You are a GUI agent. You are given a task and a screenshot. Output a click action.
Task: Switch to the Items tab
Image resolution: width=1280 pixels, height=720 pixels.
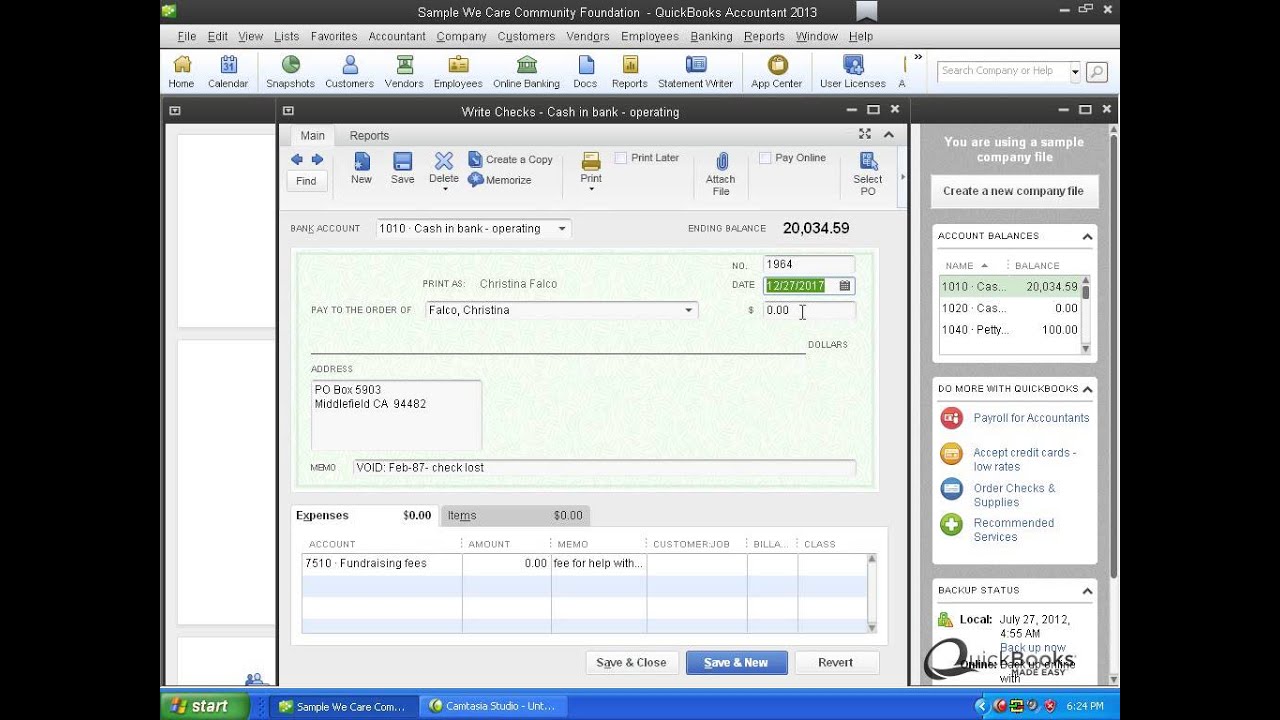coord(516,516)
